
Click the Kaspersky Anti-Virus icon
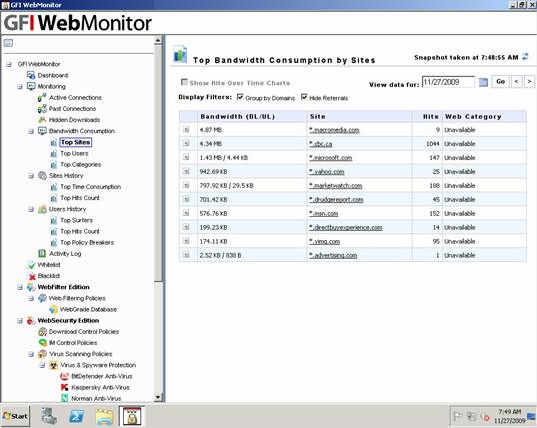click(64, 388)
